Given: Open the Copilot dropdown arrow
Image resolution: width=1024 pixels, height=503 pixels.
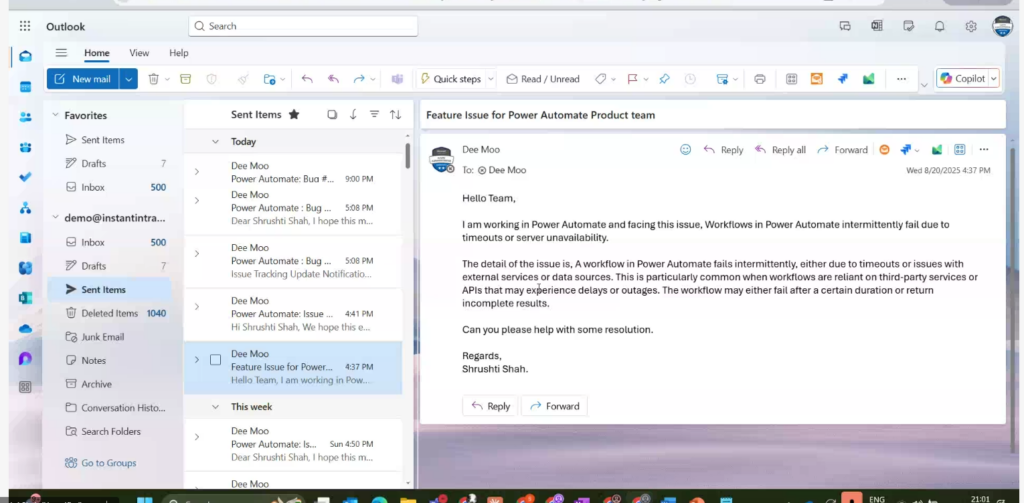Looking at the screenshot, I should tap(993, 79).
